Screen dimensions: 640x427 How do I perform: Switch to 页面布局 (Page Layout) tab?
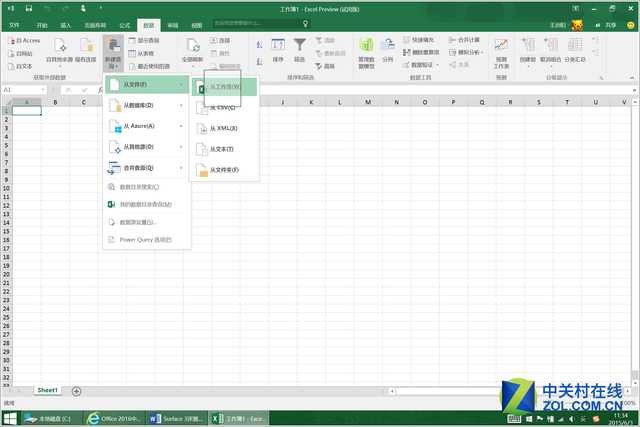[95, 25]
